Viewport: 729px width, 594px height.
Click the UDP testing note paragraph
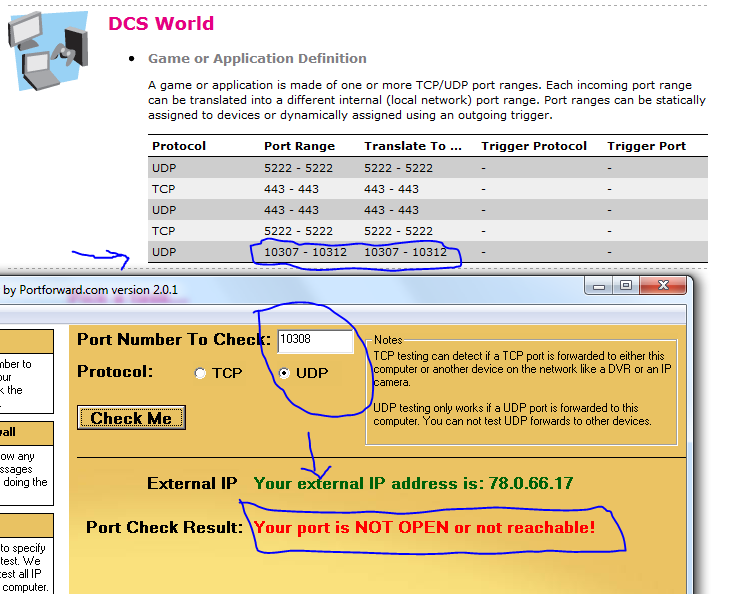point(512,414)
